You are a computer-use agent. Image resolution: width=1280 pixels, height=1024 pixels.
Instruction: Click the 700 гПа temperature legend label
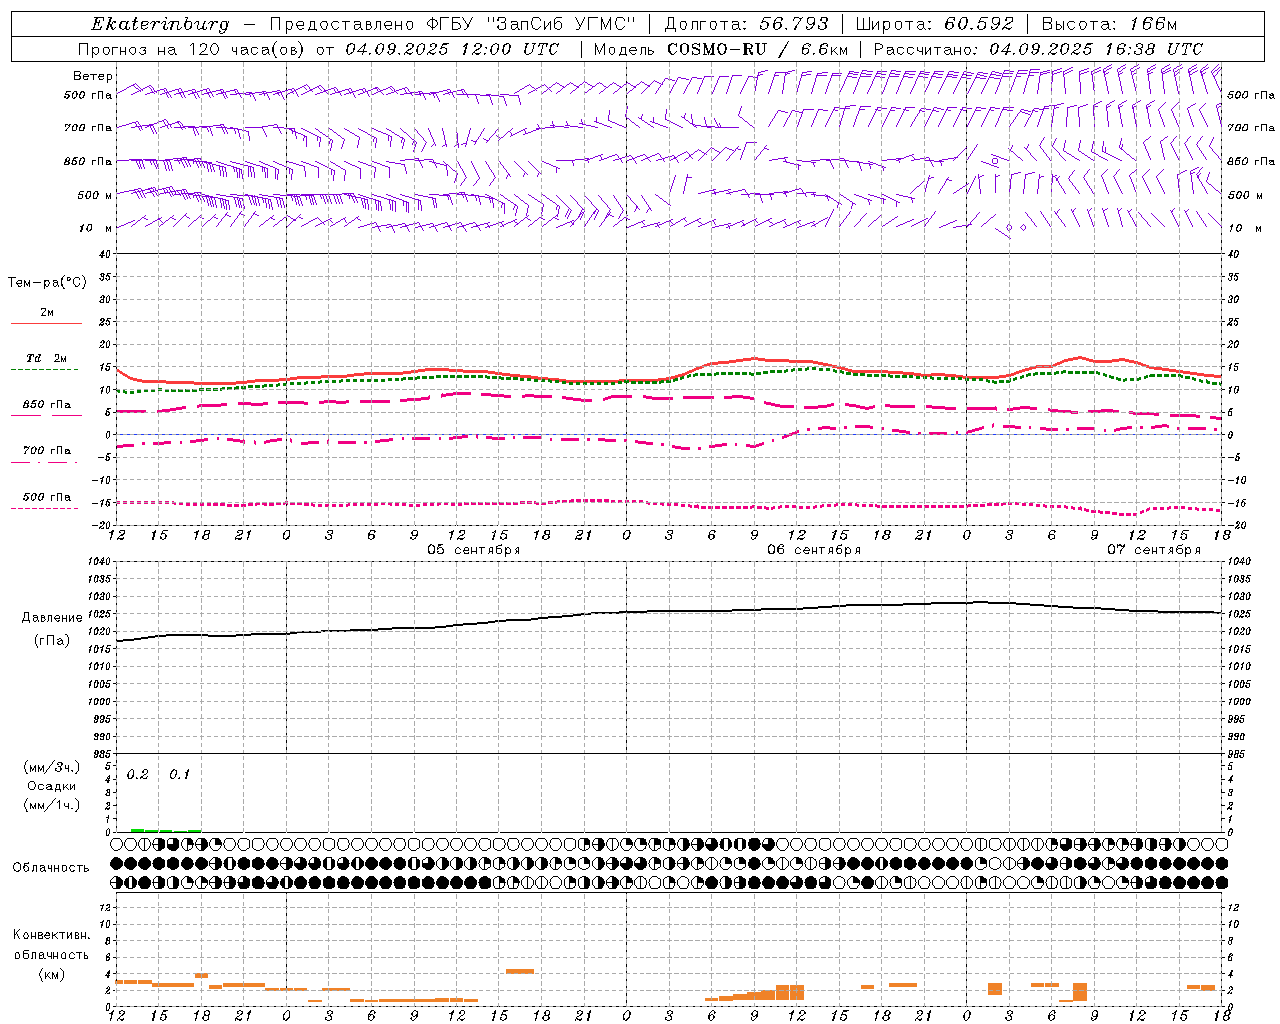pyautogui.click(x=47, y=450)
